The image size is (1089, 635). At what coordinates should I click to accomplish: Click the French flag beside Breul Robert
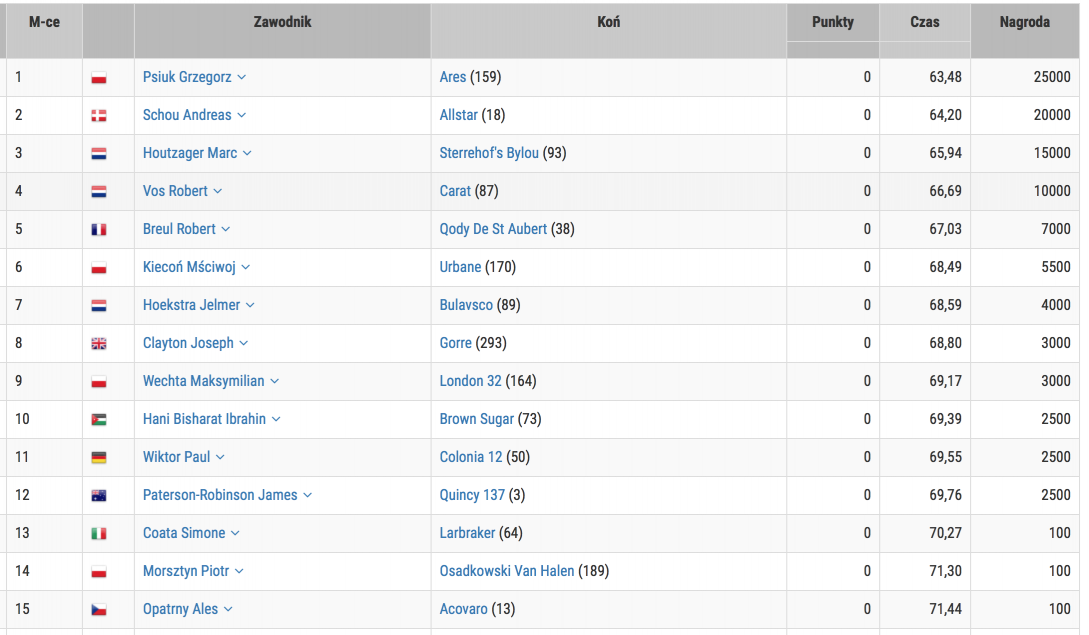pyautogui.click(x=99, y=230)
